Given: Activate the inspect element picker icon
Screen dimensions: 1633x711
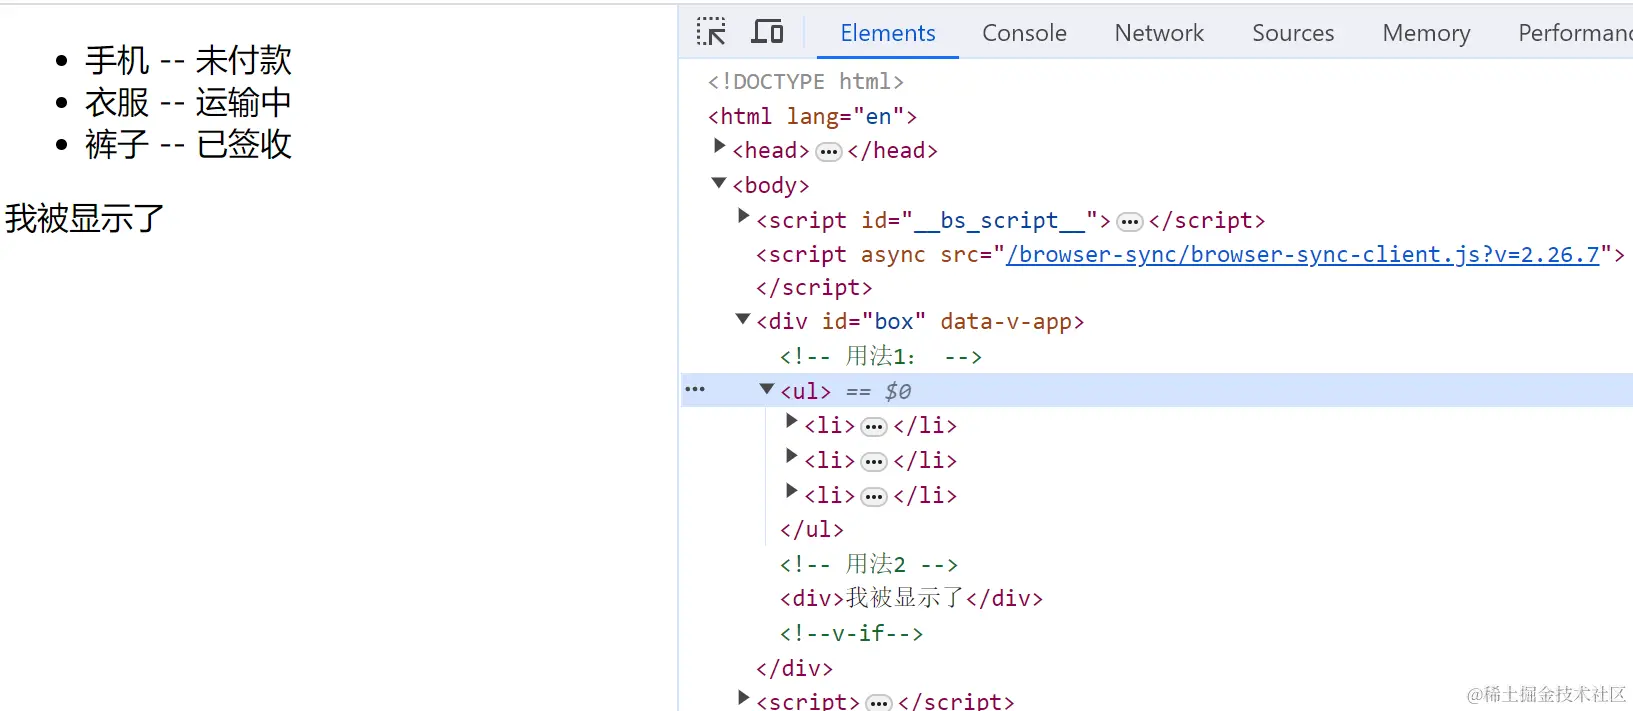Looking at the screenshot, I should point(711,32).
